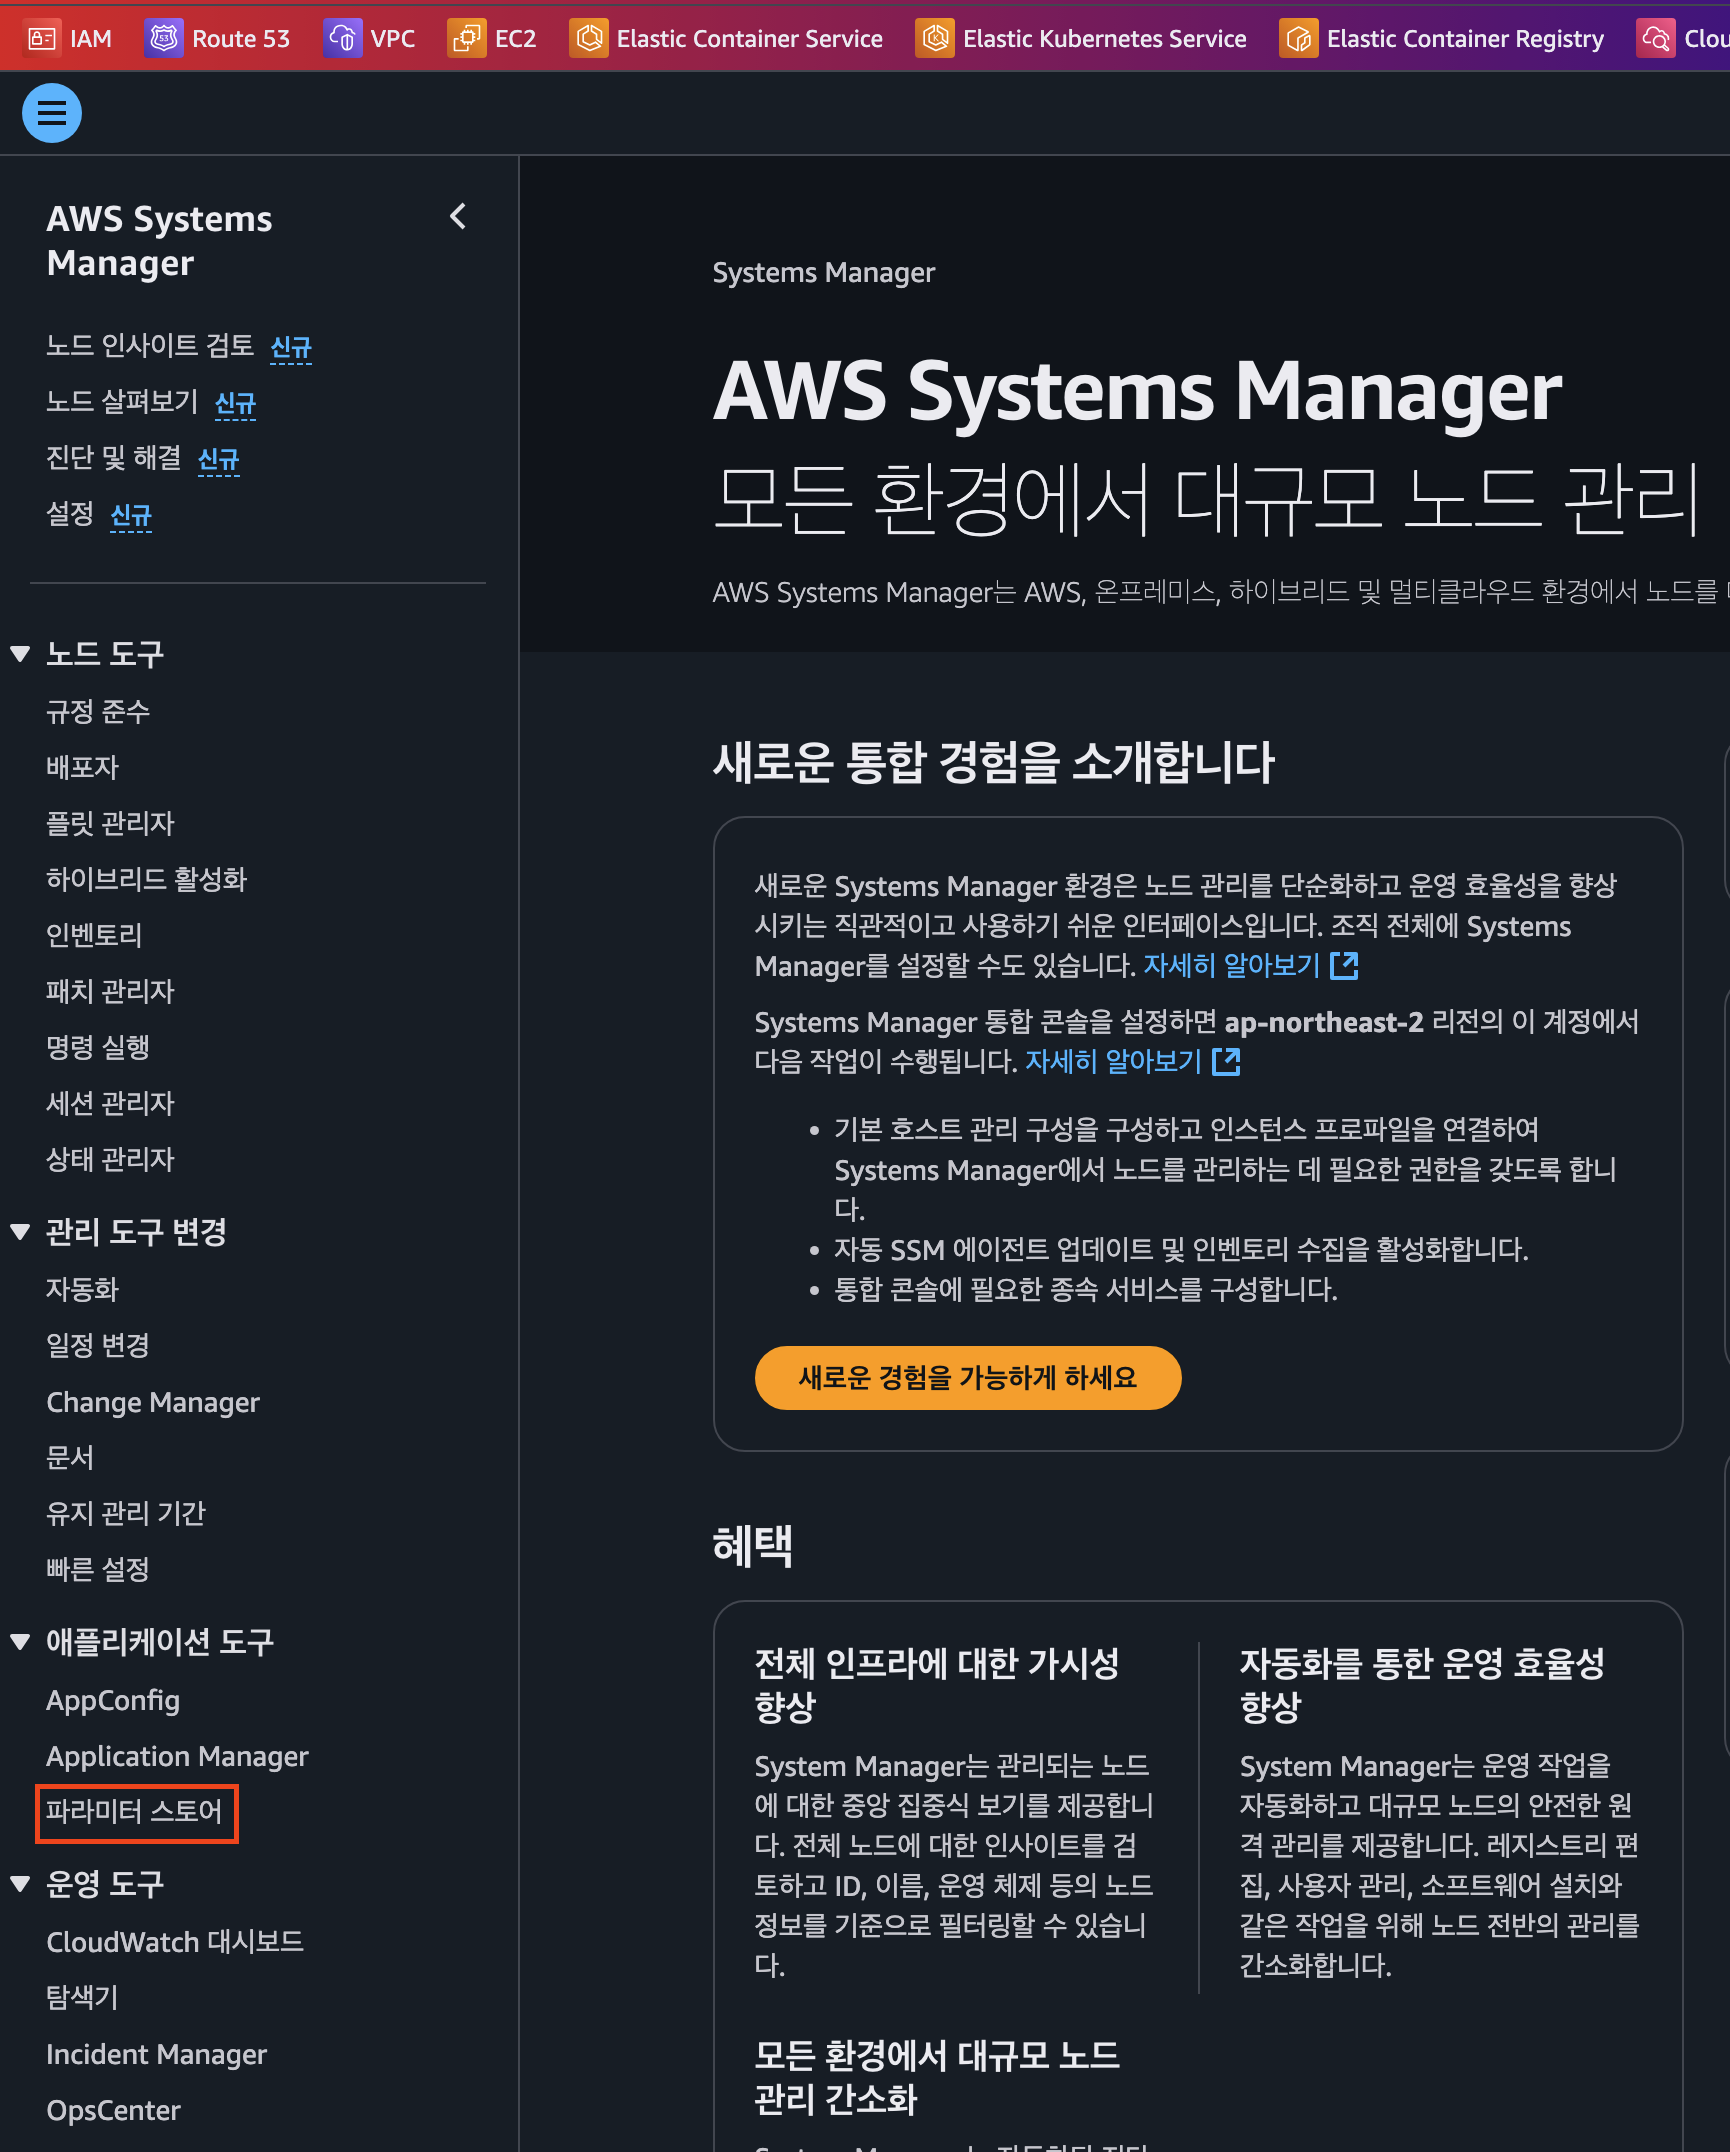Open 상태 관리자 in sidebar
Screen dimensions: 1730x2152
[110, 1160]
